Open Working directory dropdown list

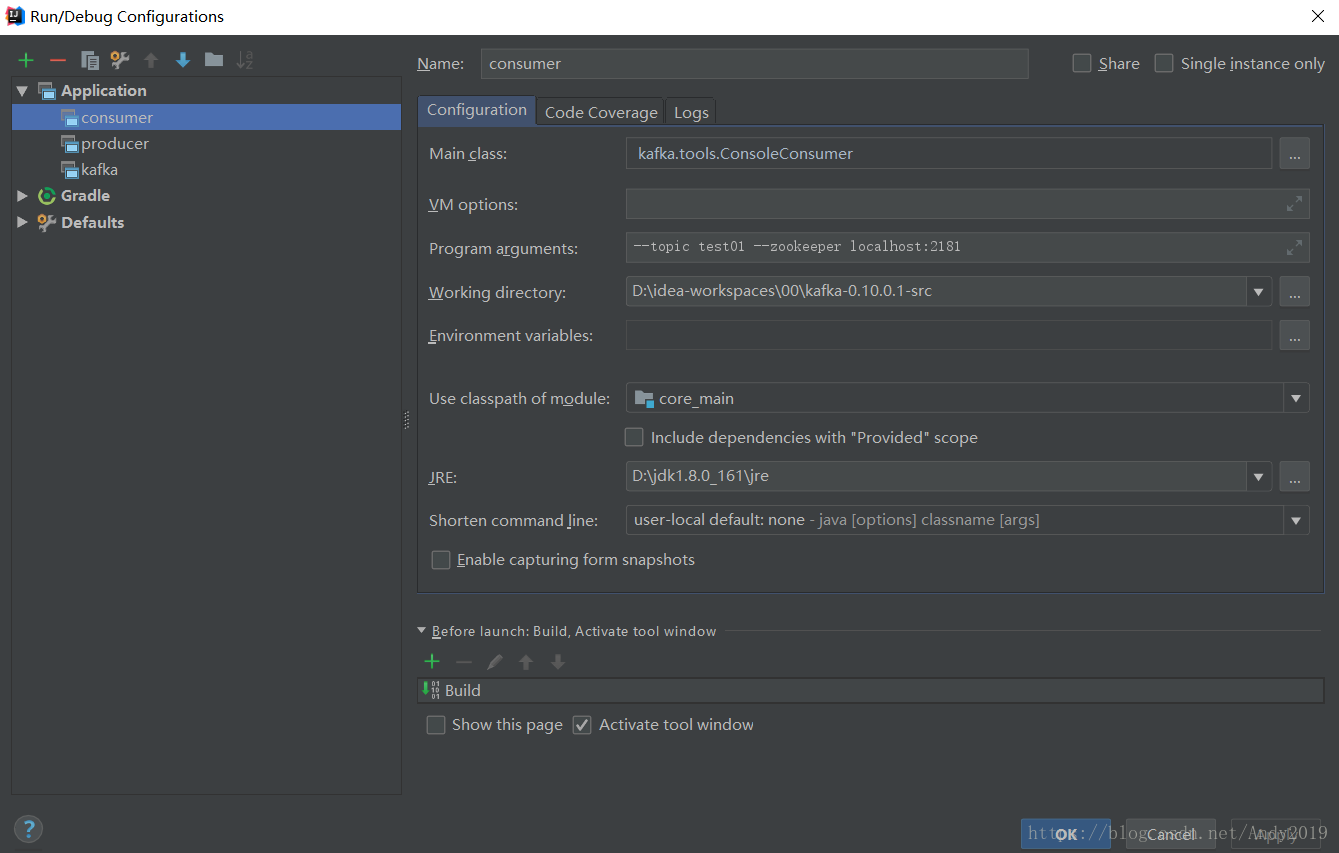1259,292
